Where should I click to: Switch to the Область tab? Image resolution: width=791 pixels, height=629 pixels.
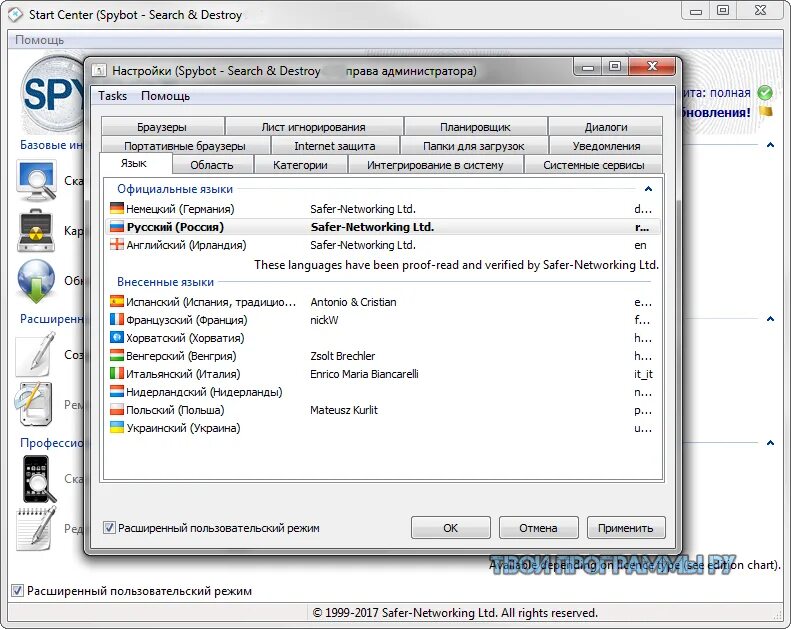[212, 165]
